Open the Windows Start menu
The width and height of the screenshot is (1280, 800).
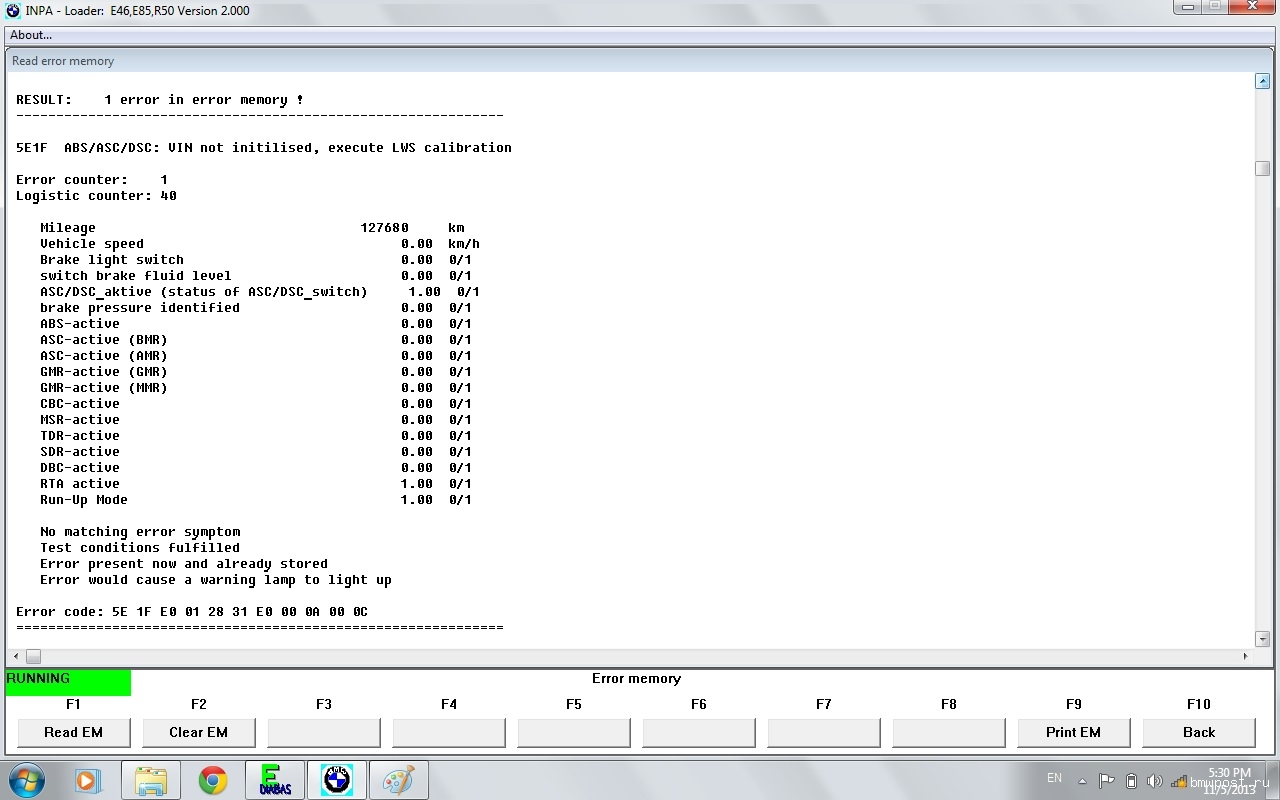[x=26, y=780]
